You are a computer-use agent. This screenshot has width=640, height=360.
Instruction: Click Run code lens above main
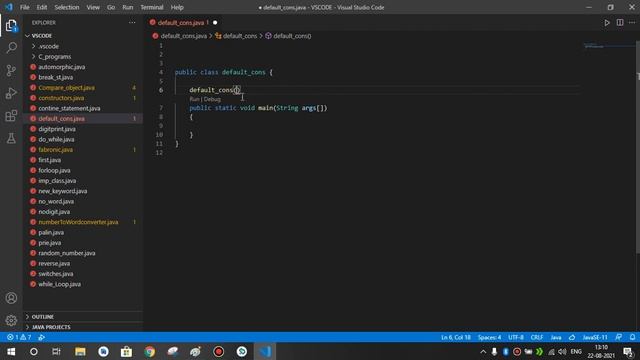pyautogui.click(x=194, y=99)
